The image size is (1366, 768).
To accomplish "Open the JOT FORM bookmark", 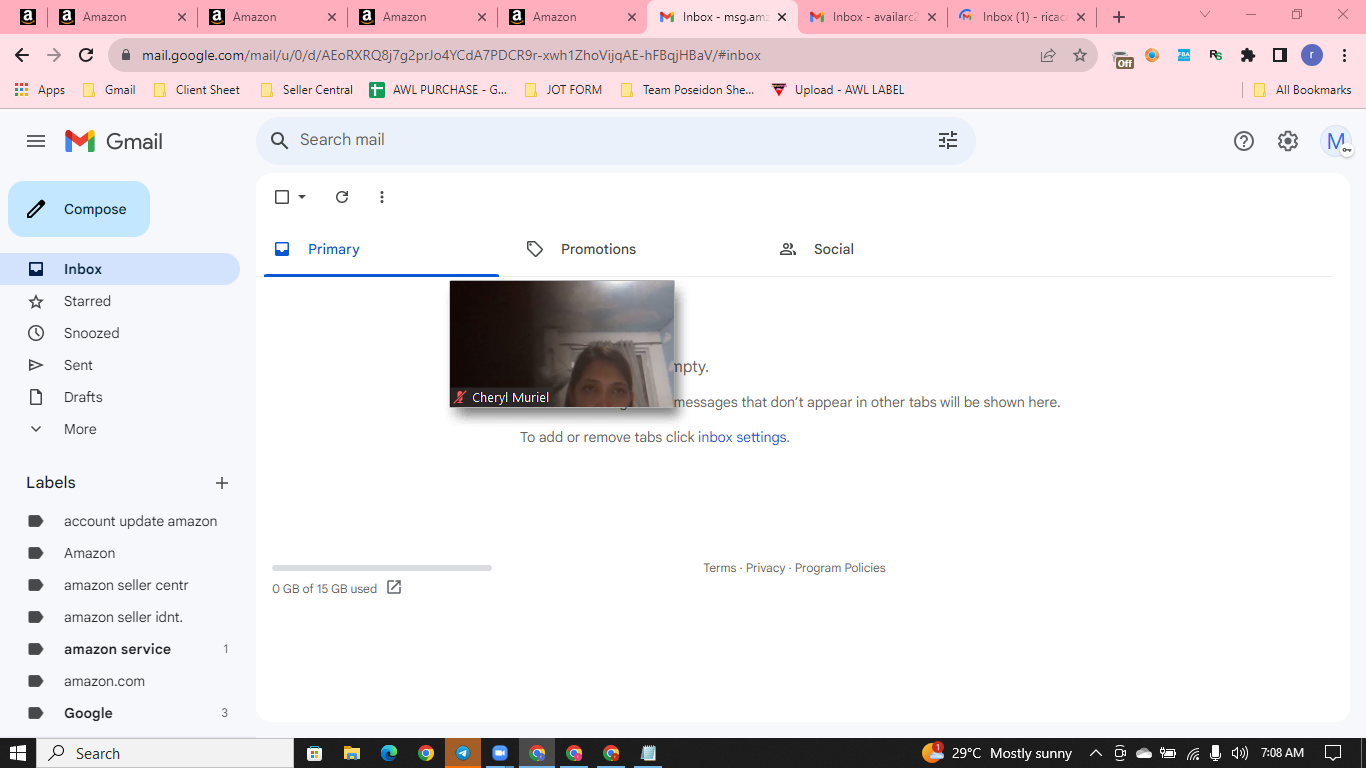I will (x=563, y=90).
